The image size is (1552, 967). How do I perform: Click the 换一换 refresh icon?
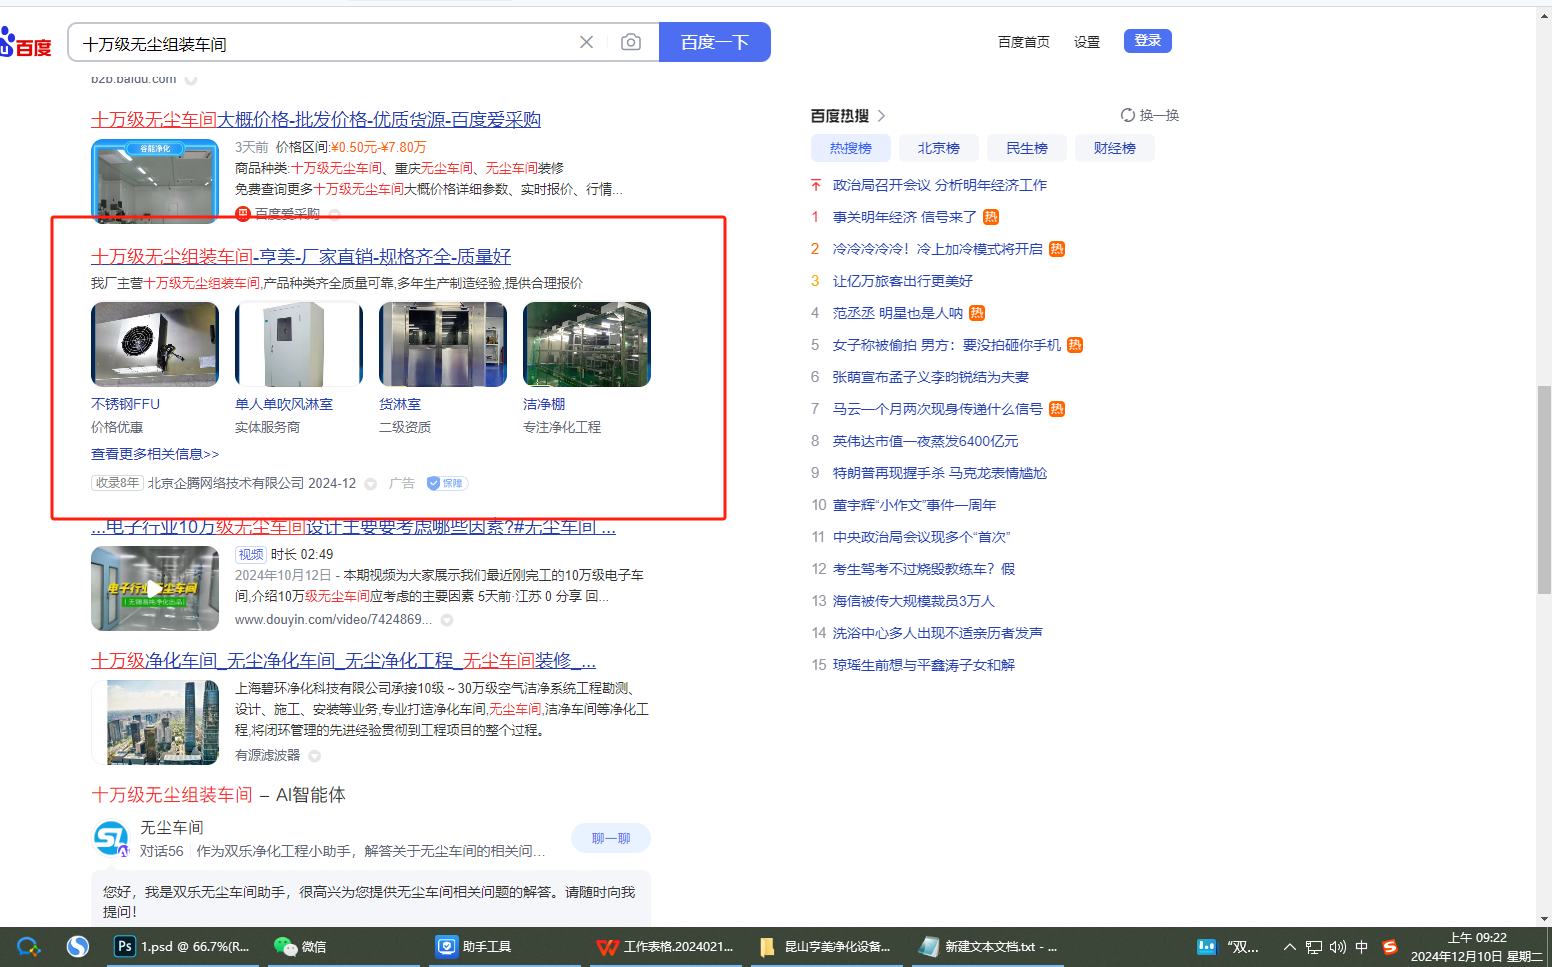click(x=1127, y=115)
